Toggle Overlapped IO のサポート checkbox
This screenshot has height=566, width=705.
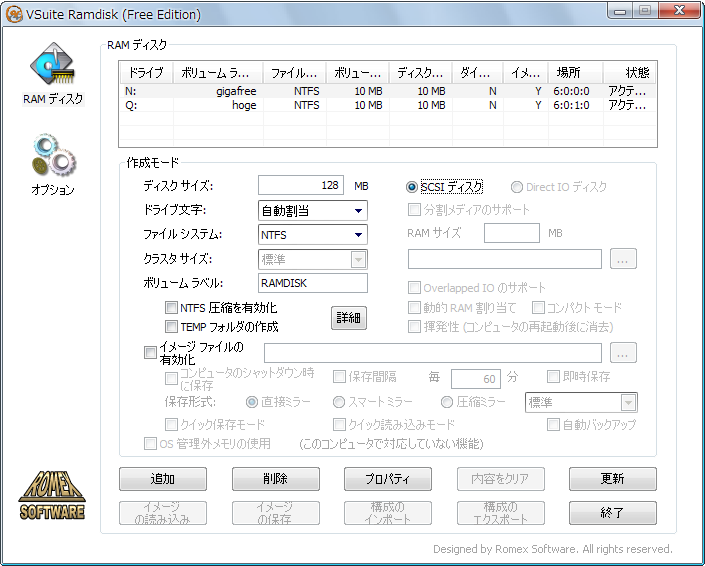[x=414, y=287]
